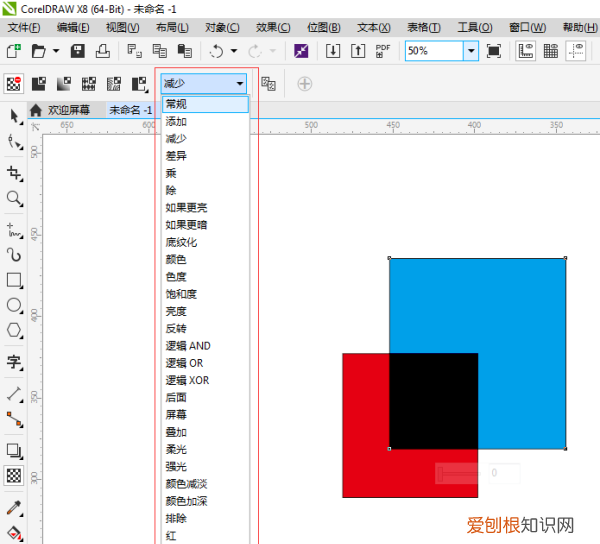Select the Eyedropper tool
This screenshot has height=544, width=600.
tap(14, 509)
